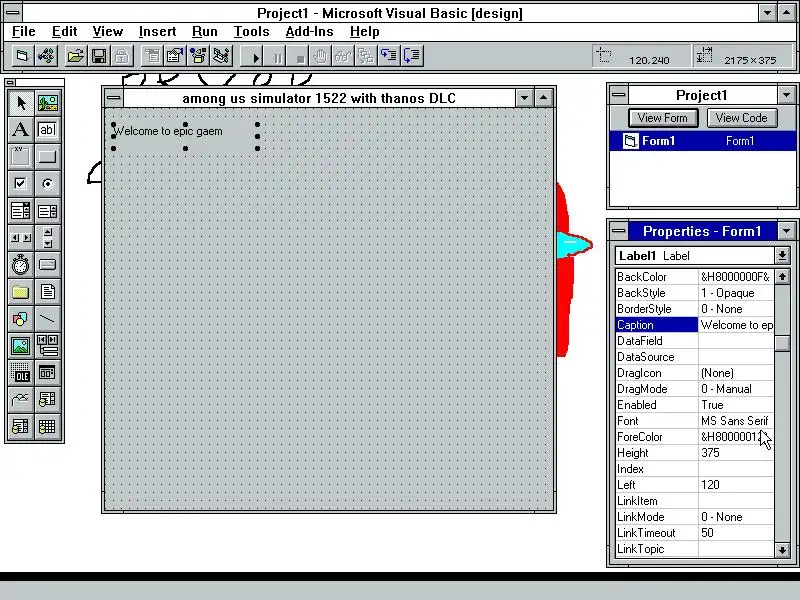Open the Run menu
800x600 pixels.
tap(205, 32)
